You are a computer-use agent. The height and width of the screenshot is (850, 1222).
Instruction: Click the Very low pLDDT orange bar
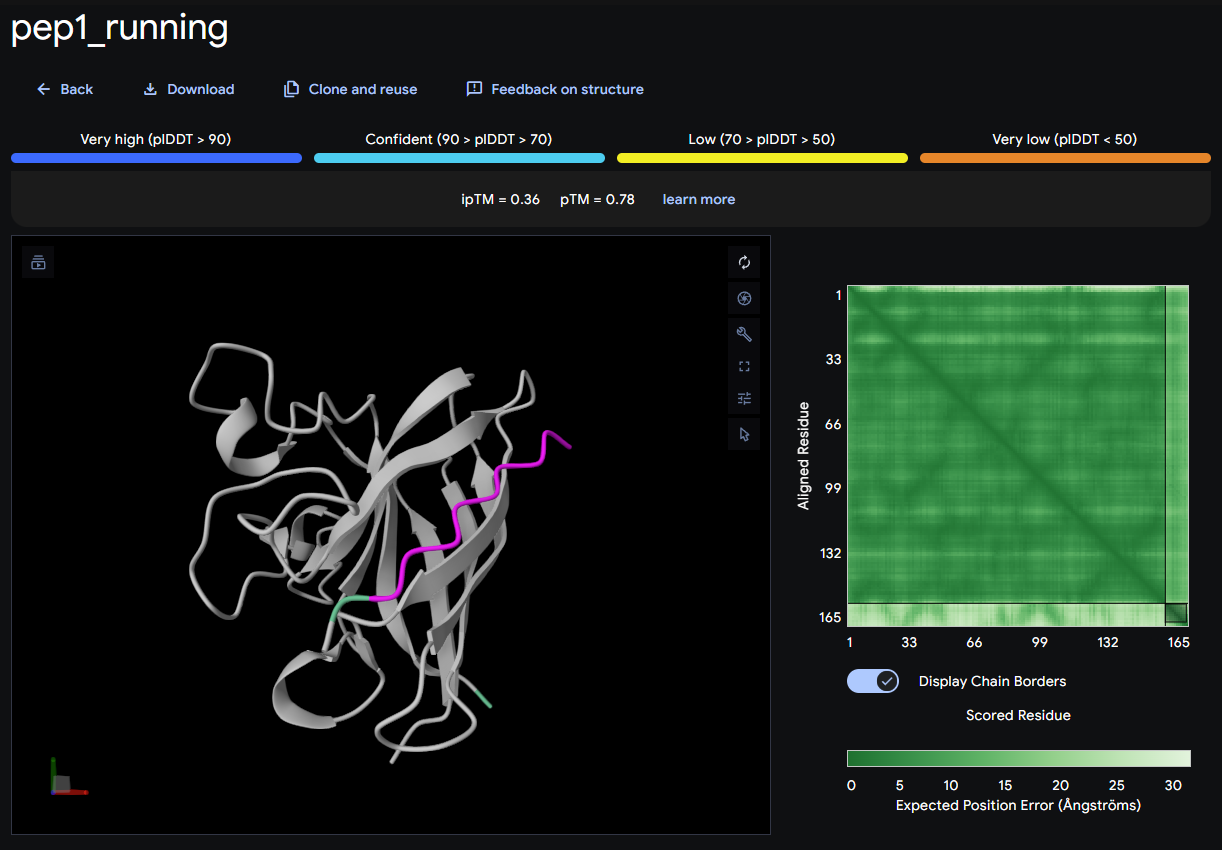(1065, 158)
